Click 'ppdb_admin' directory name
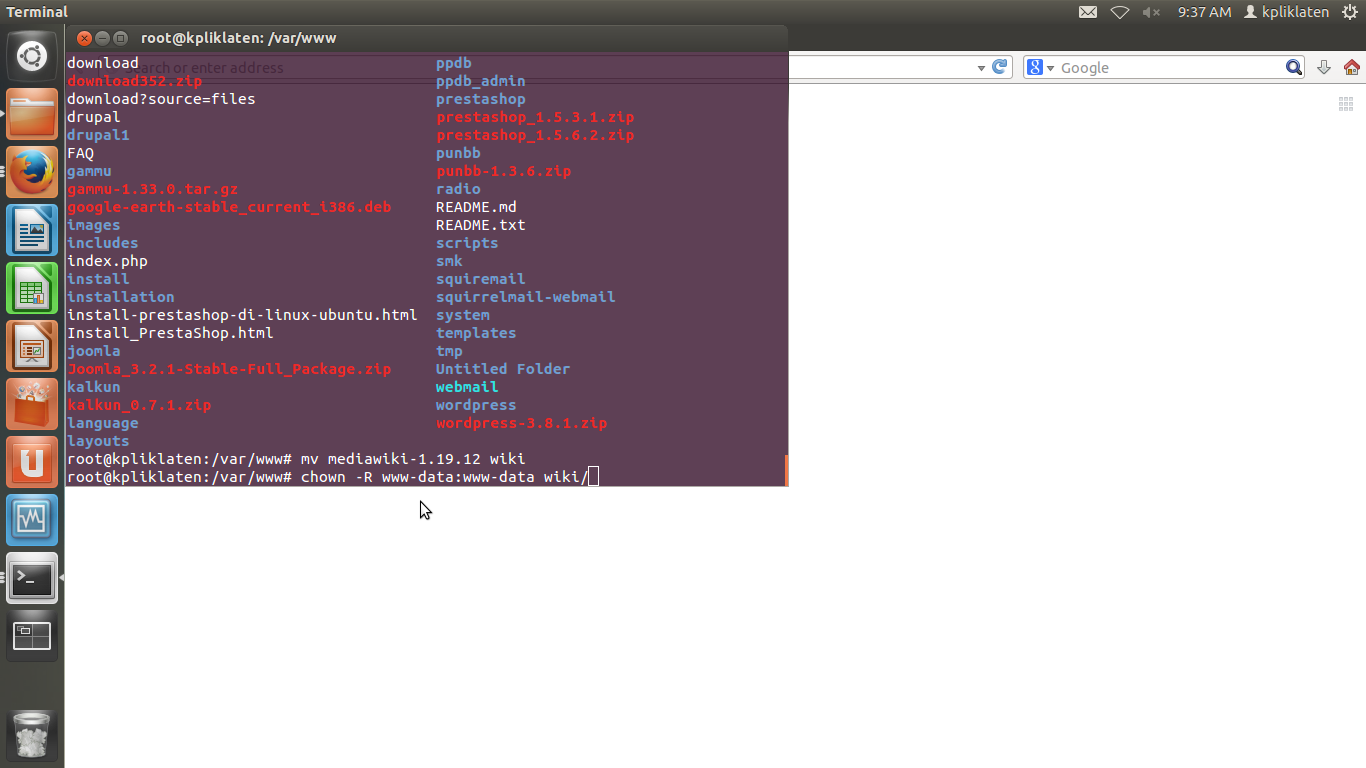Screen dimensions: 1366x768 click(480, 81)
